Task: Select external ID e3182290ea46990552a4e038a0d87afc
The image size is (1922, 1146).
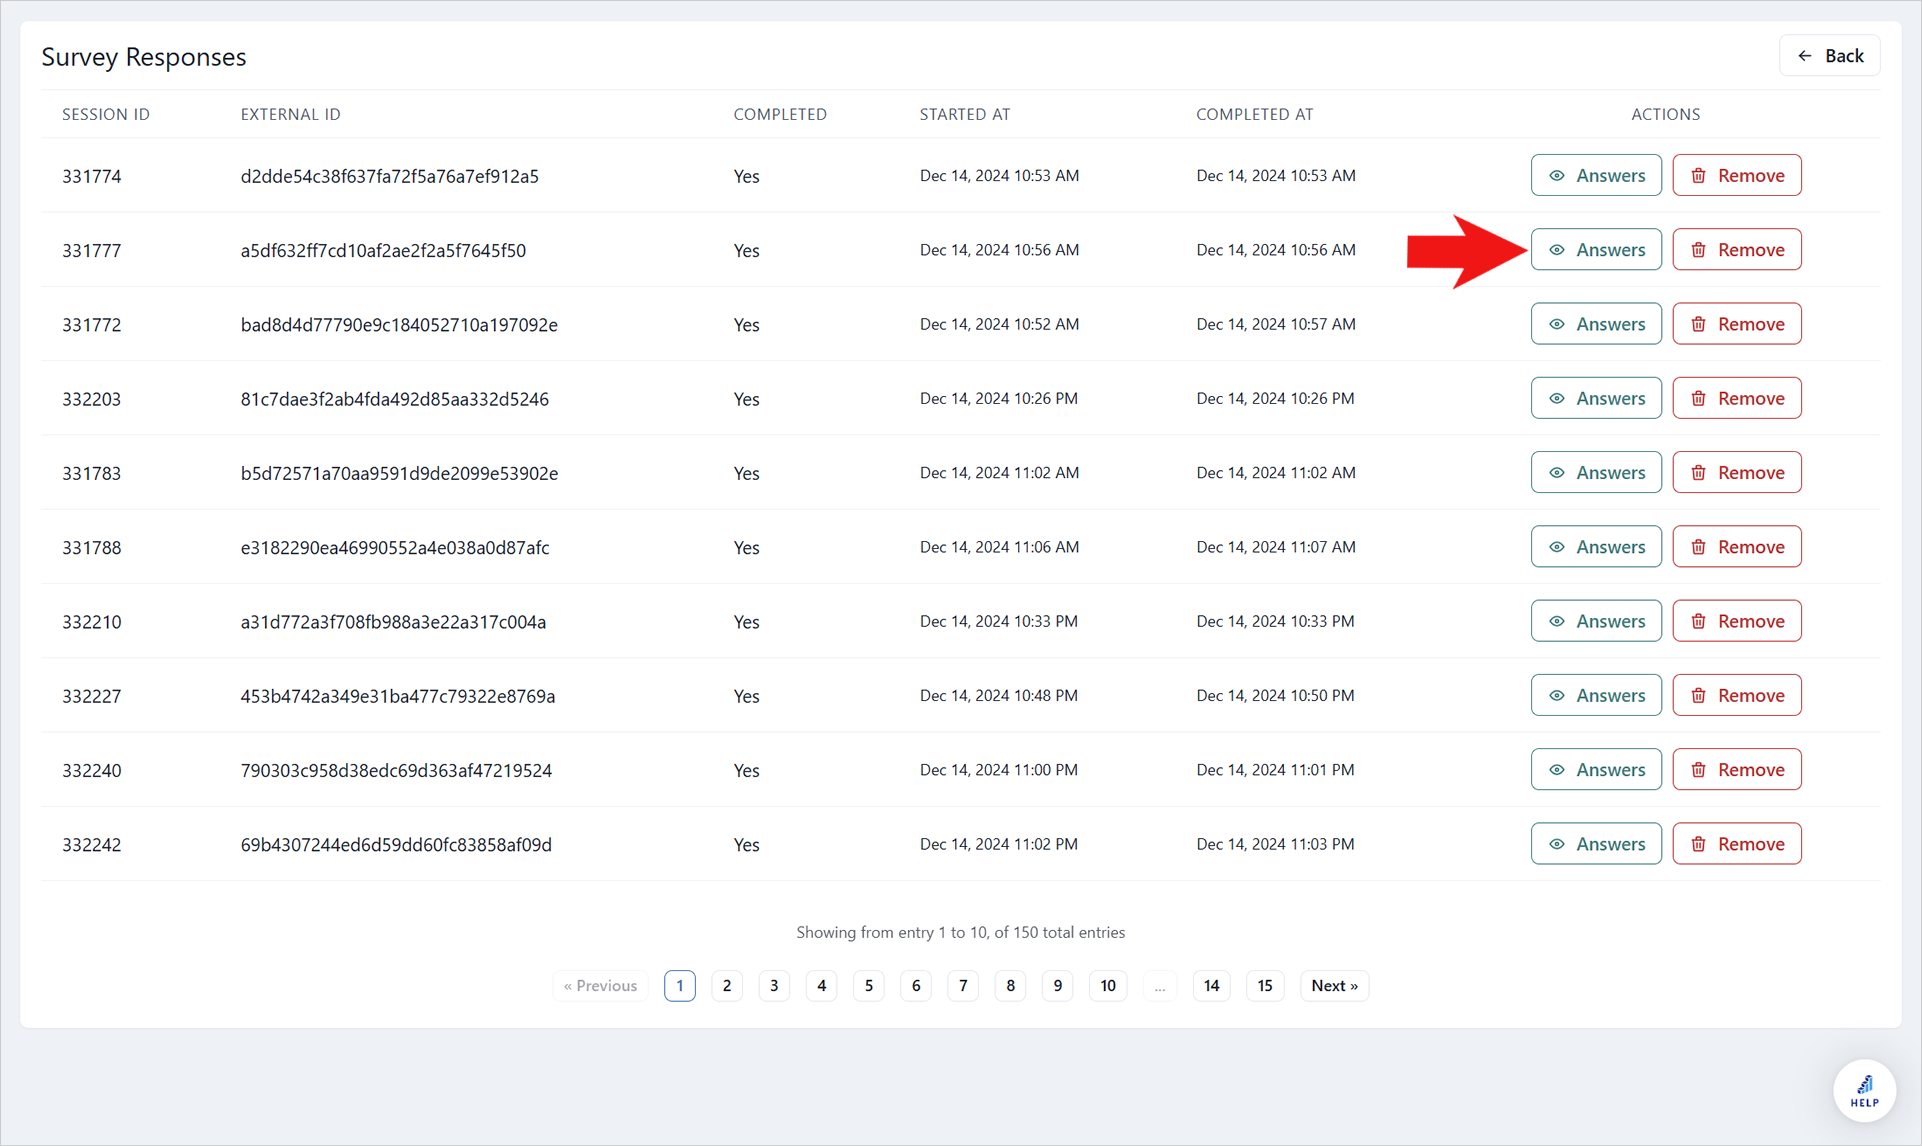Action: pos(395,548)
